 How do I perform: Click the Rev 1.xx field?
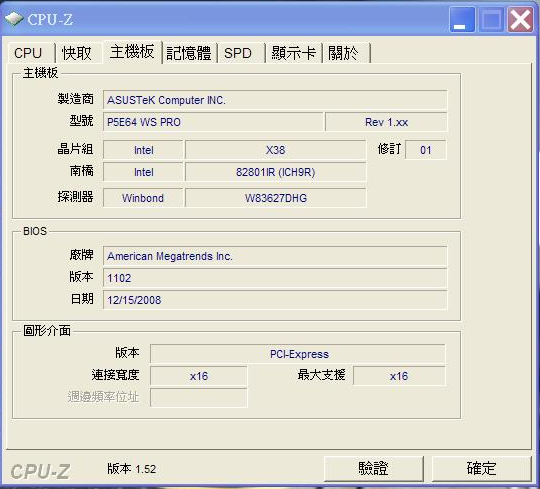(386, 122)
